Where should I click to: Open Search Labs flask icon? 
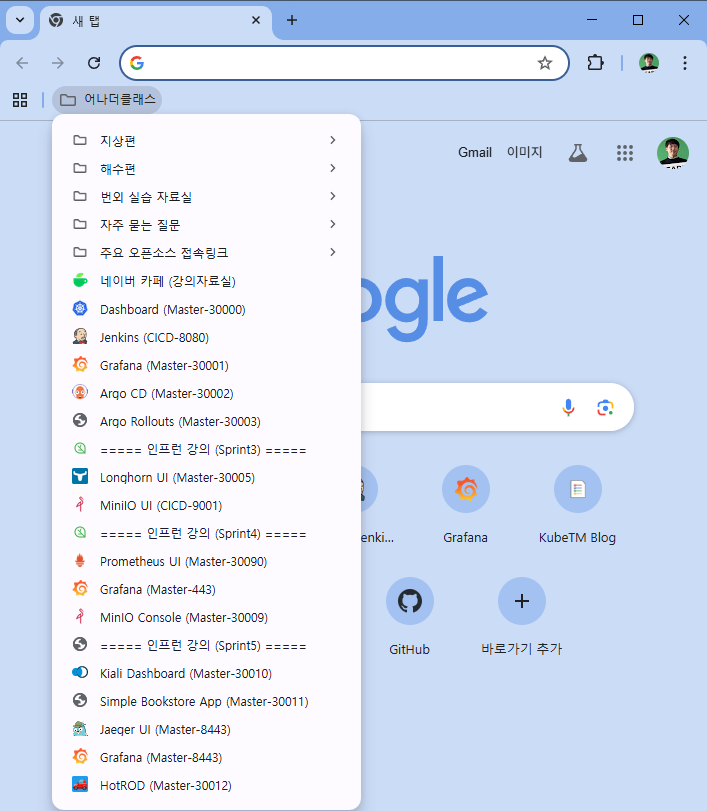pyautogui.click(x=578, y=153)
